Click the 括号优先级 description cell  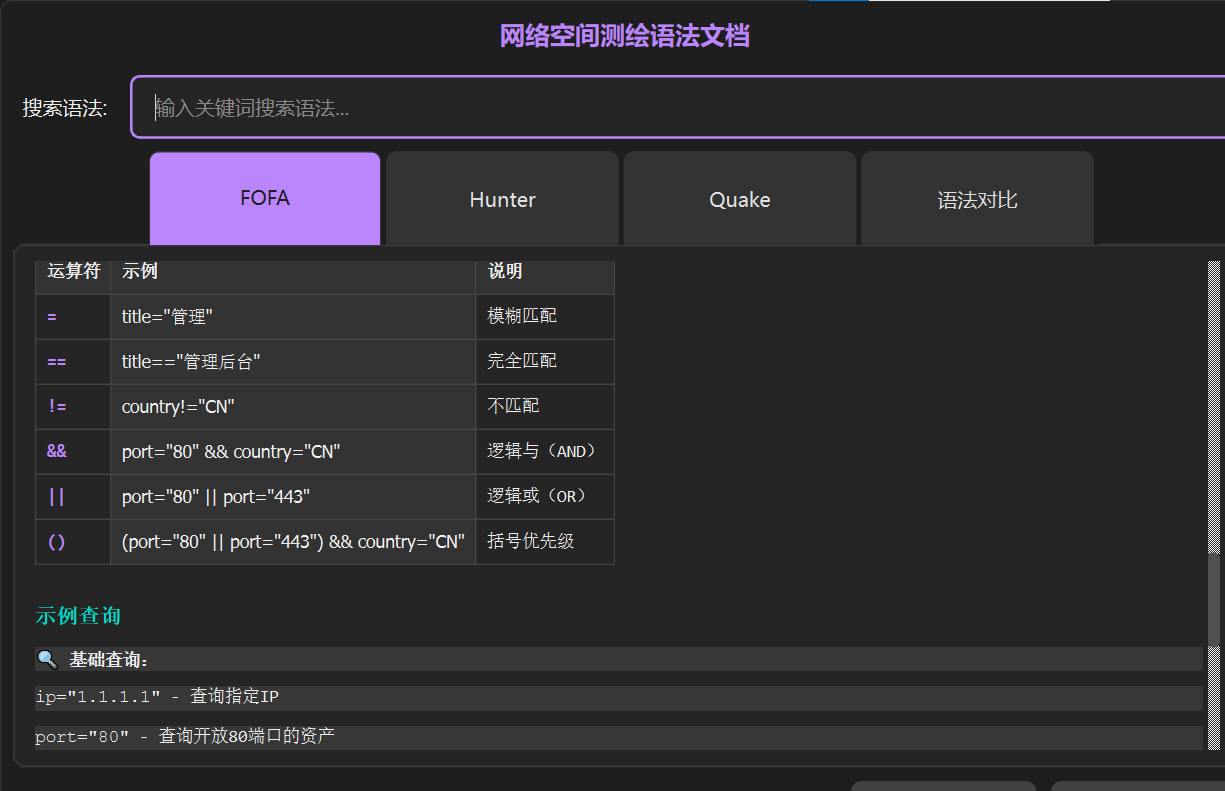(531, 542)
